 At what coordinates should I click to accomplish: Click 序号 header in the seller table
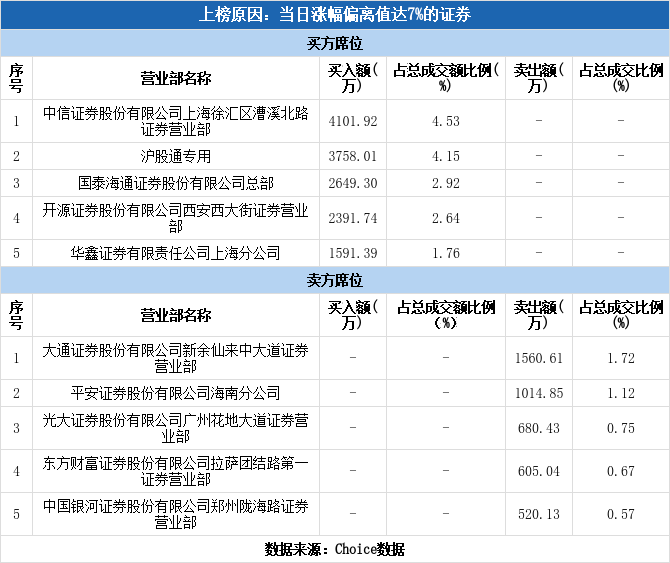pyautogui.click(x=16, y=315)
